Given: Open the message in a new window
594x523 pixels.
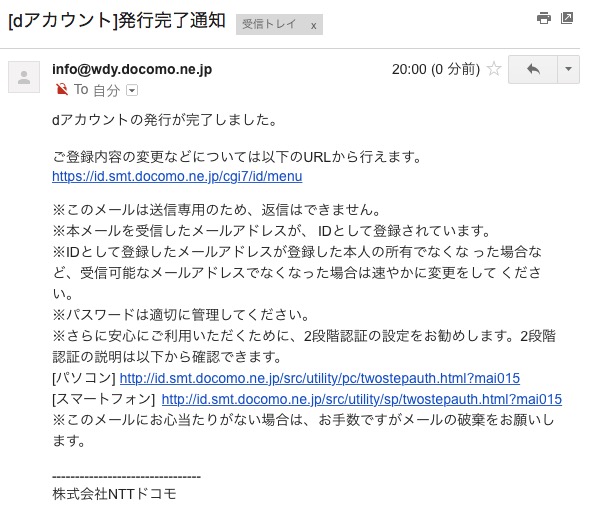Looking at the screenshot, I should coord(567,18).
